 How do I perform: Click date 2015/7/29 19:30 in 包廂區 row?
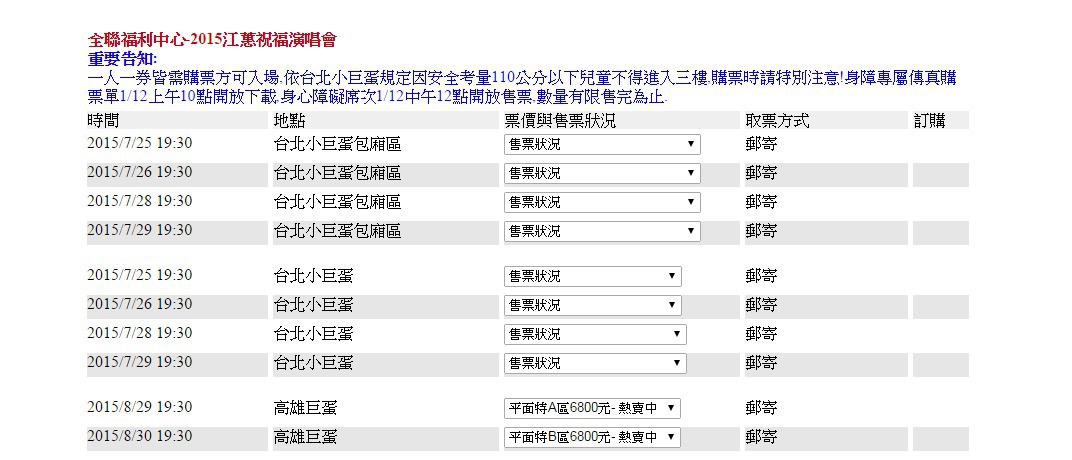tap(139, 230)
